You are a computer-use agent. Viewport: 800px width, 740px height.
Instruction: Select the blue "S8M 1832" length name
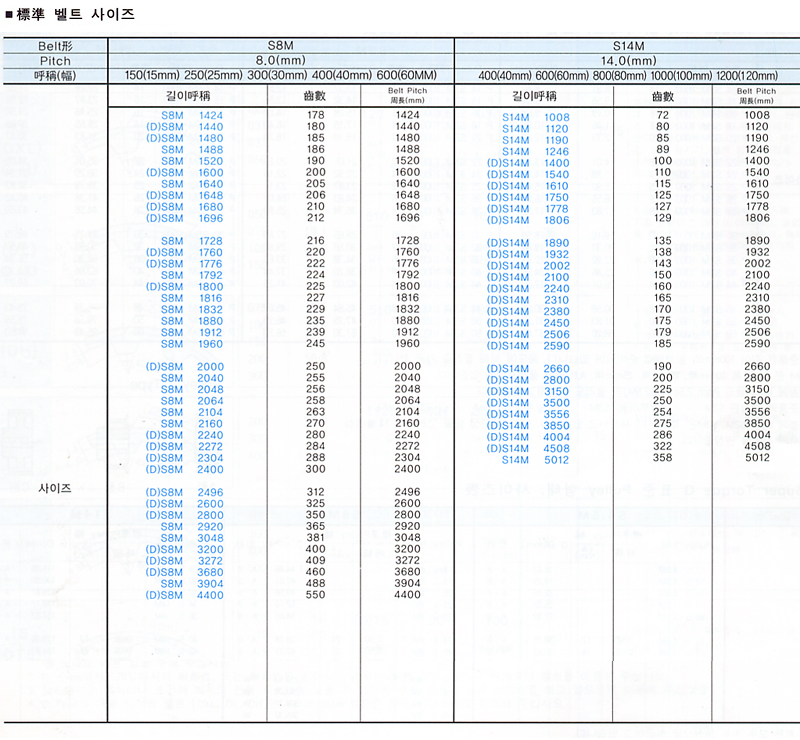pos(192,310)
